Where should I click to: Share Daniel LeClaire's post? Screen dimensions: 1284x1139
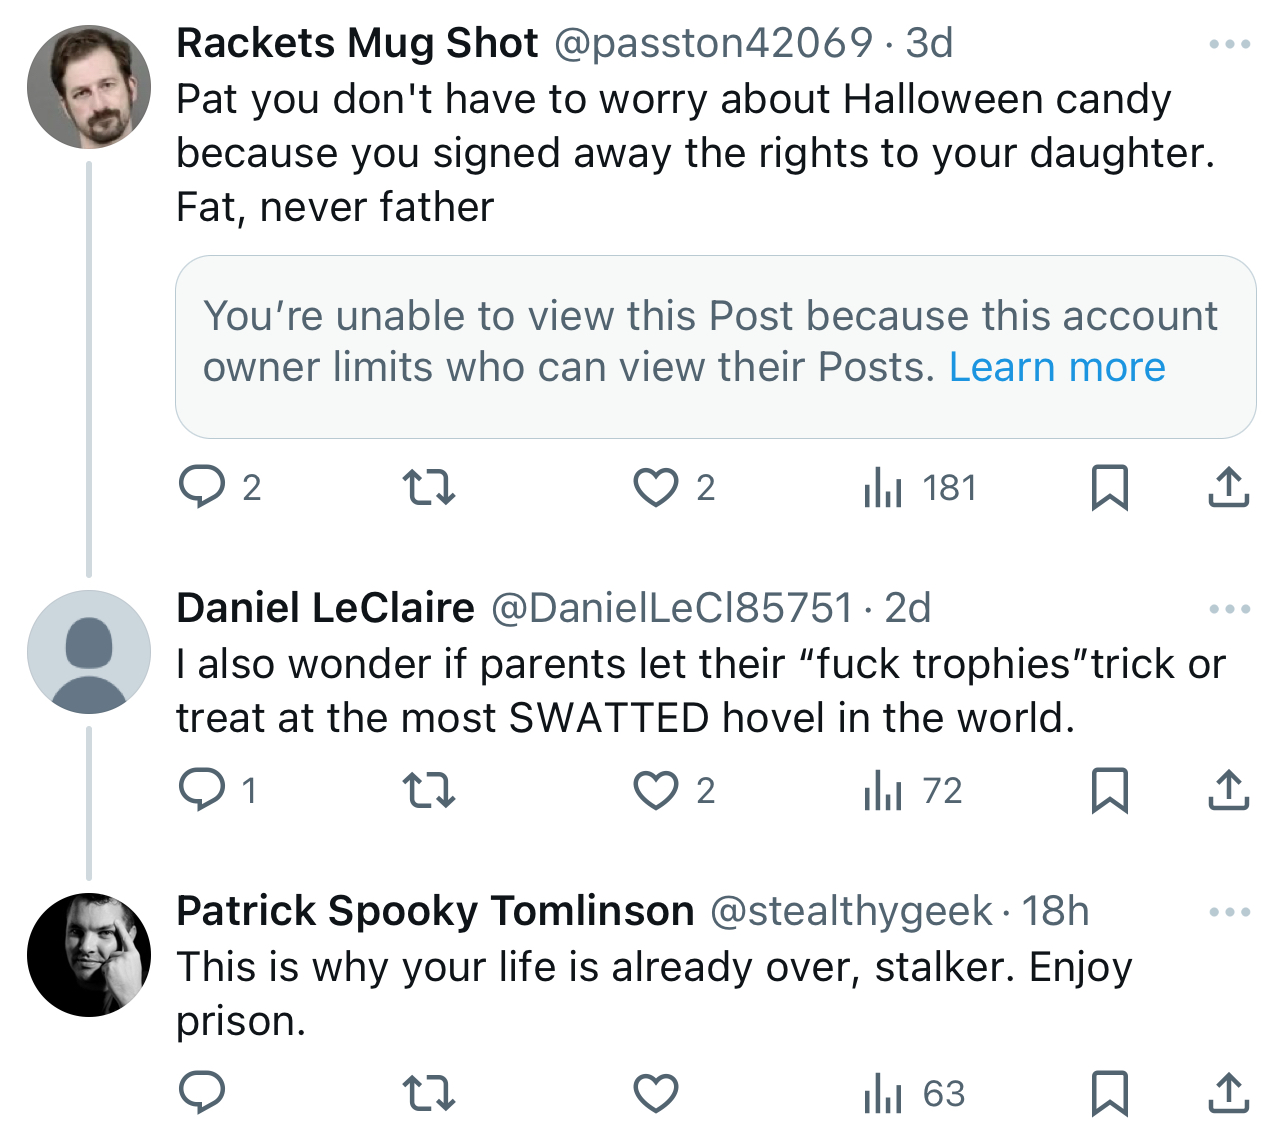tap(1228, 791)
